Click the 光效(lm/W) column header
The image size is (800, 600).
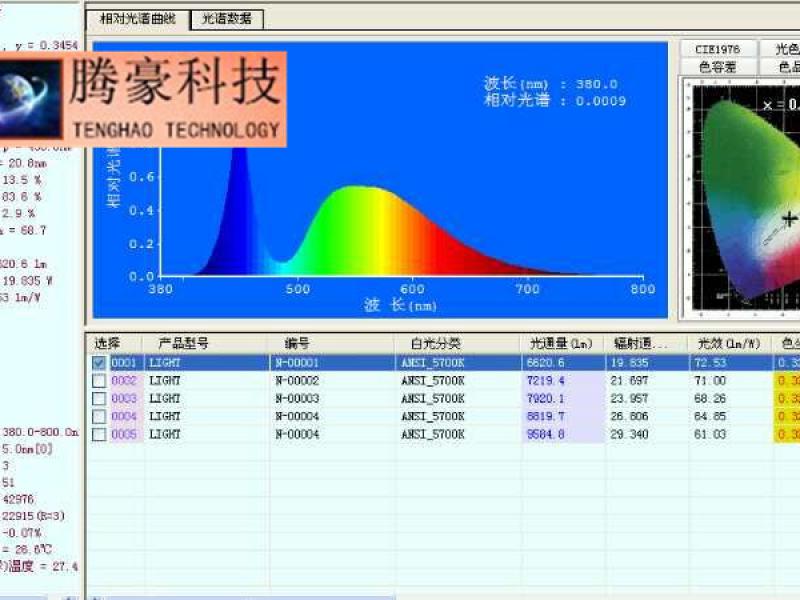coord(730,343)
